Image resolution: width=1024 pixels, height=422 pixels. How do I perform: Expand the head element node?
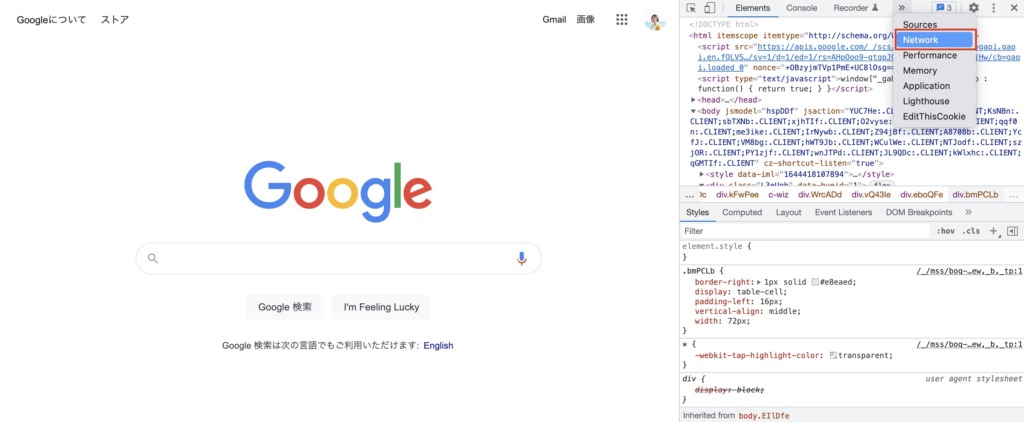(694, 100)
